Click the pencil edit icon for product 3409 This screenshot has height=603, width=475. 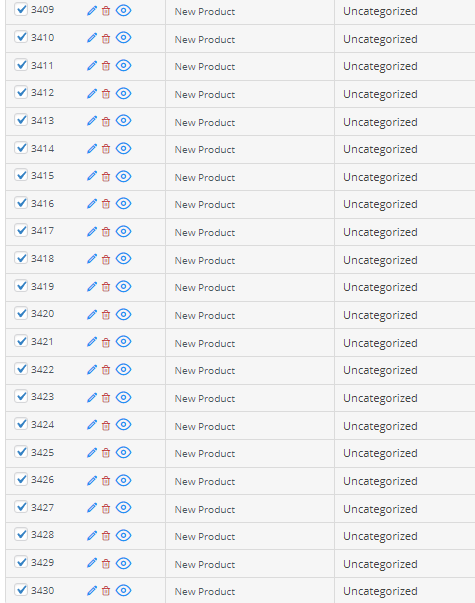tap(92, 11)
